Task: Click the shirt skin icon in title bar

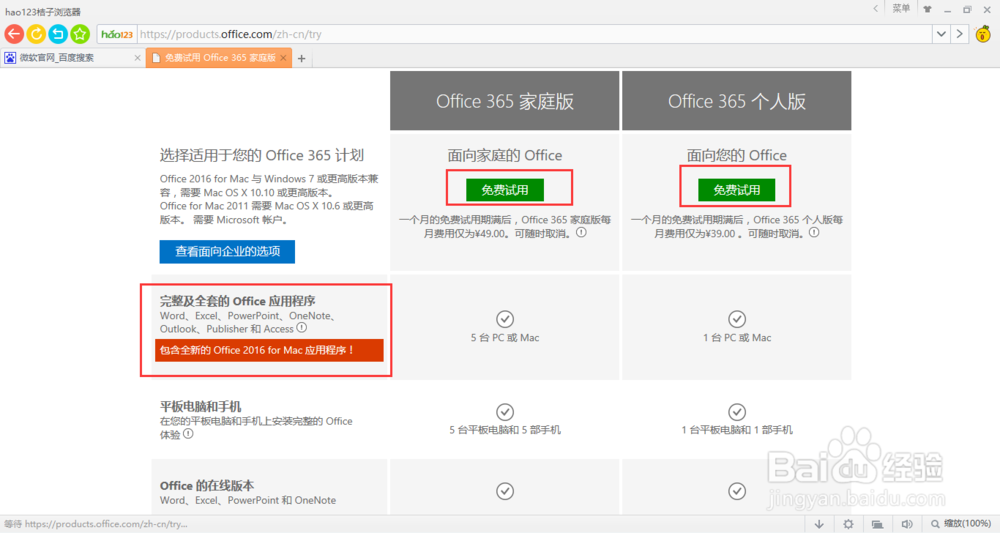Action: tap(927, 9)
